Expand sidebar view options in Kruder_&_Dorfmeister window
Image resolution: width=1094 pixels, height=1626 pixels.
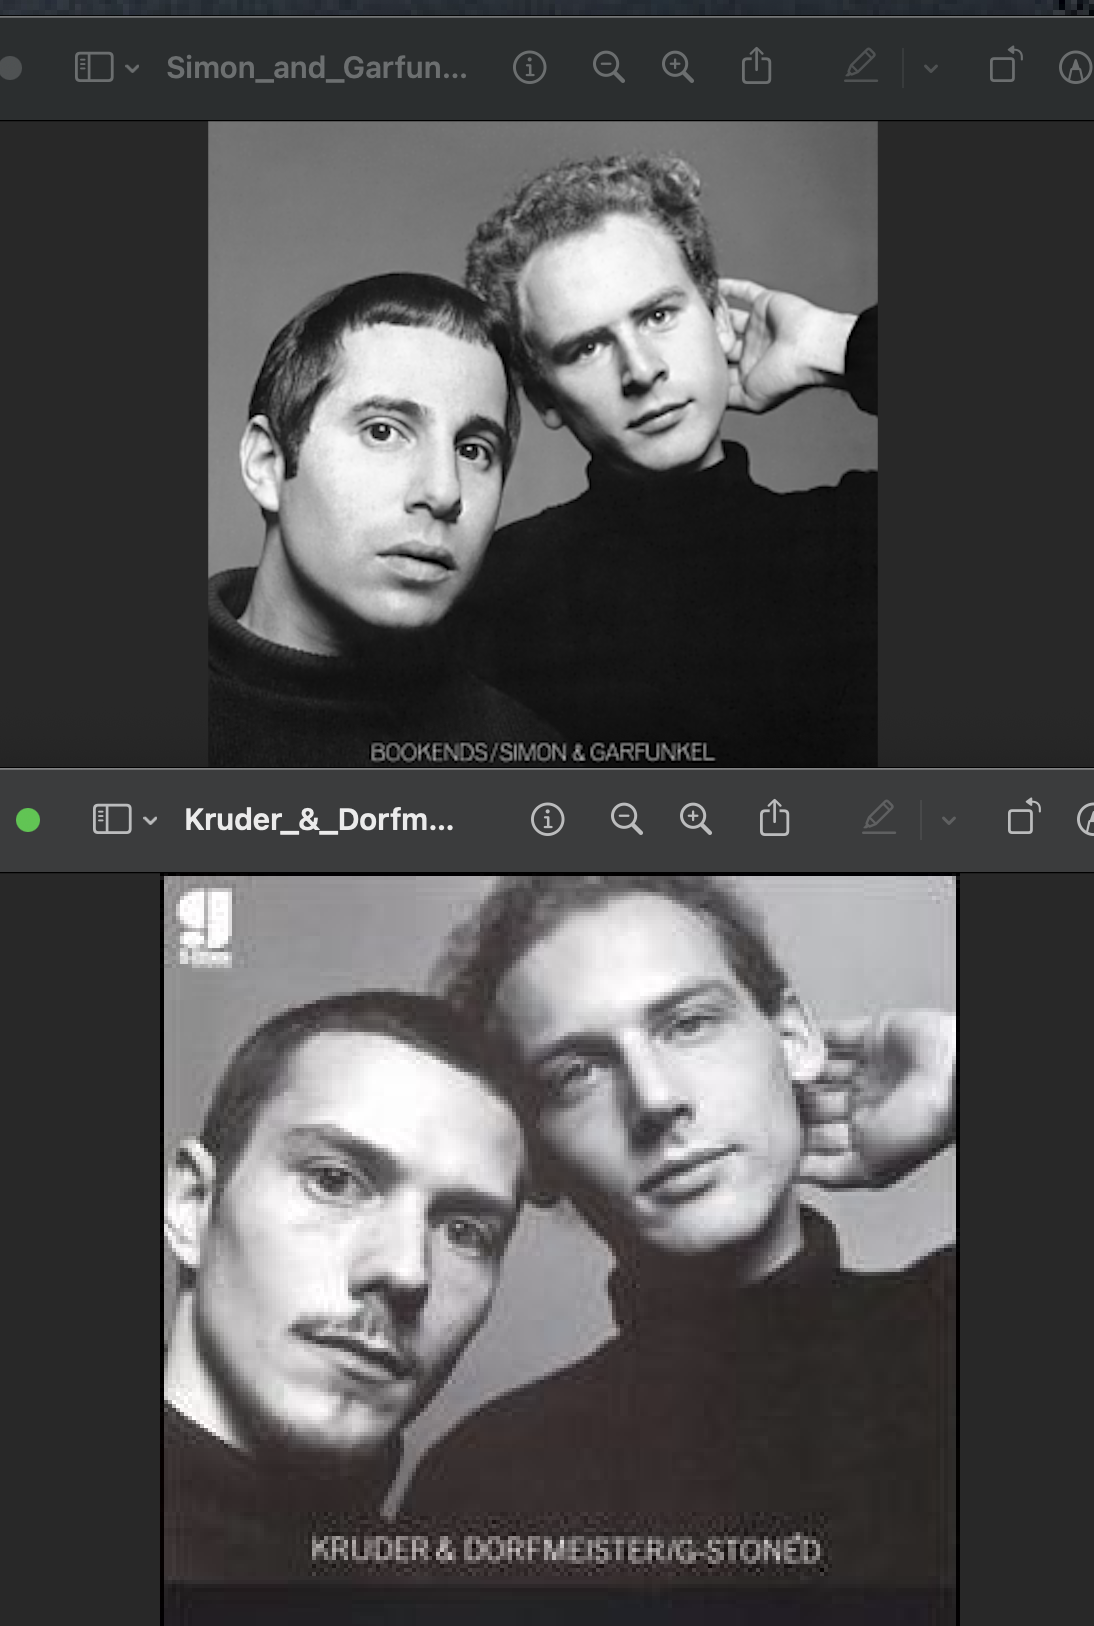[x=150, y=821]
